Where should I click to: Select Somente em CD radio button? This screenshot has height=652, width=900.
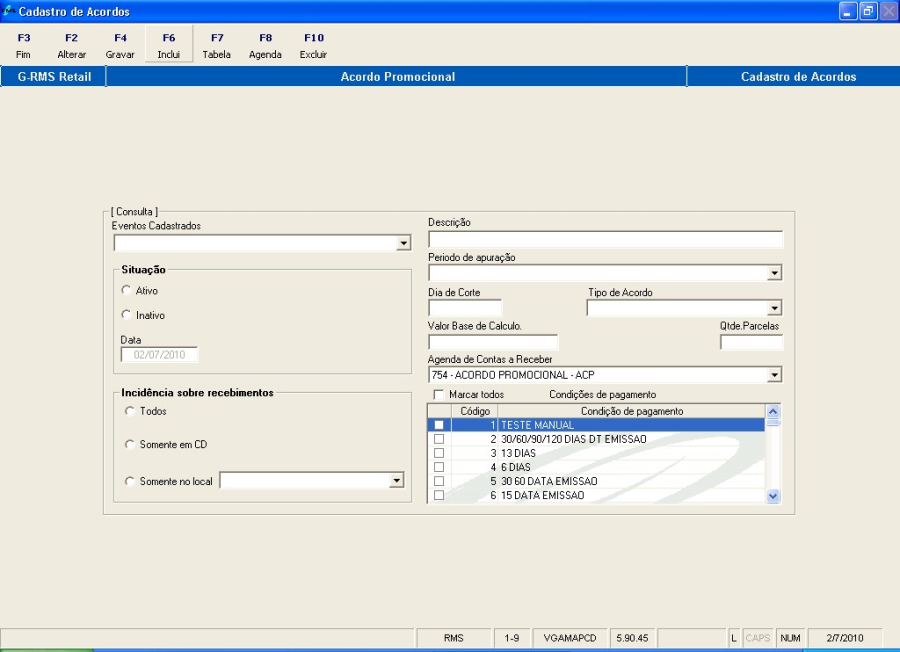tap(130, 444)
